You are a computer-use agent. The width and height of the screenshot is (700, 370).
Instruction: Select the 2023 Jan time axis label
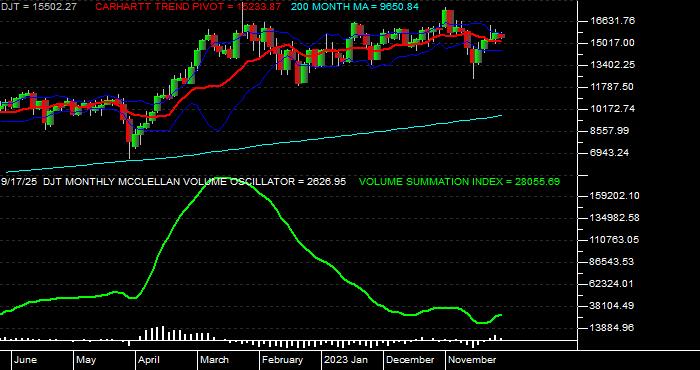pyautogui.click(x=346, y=360)
